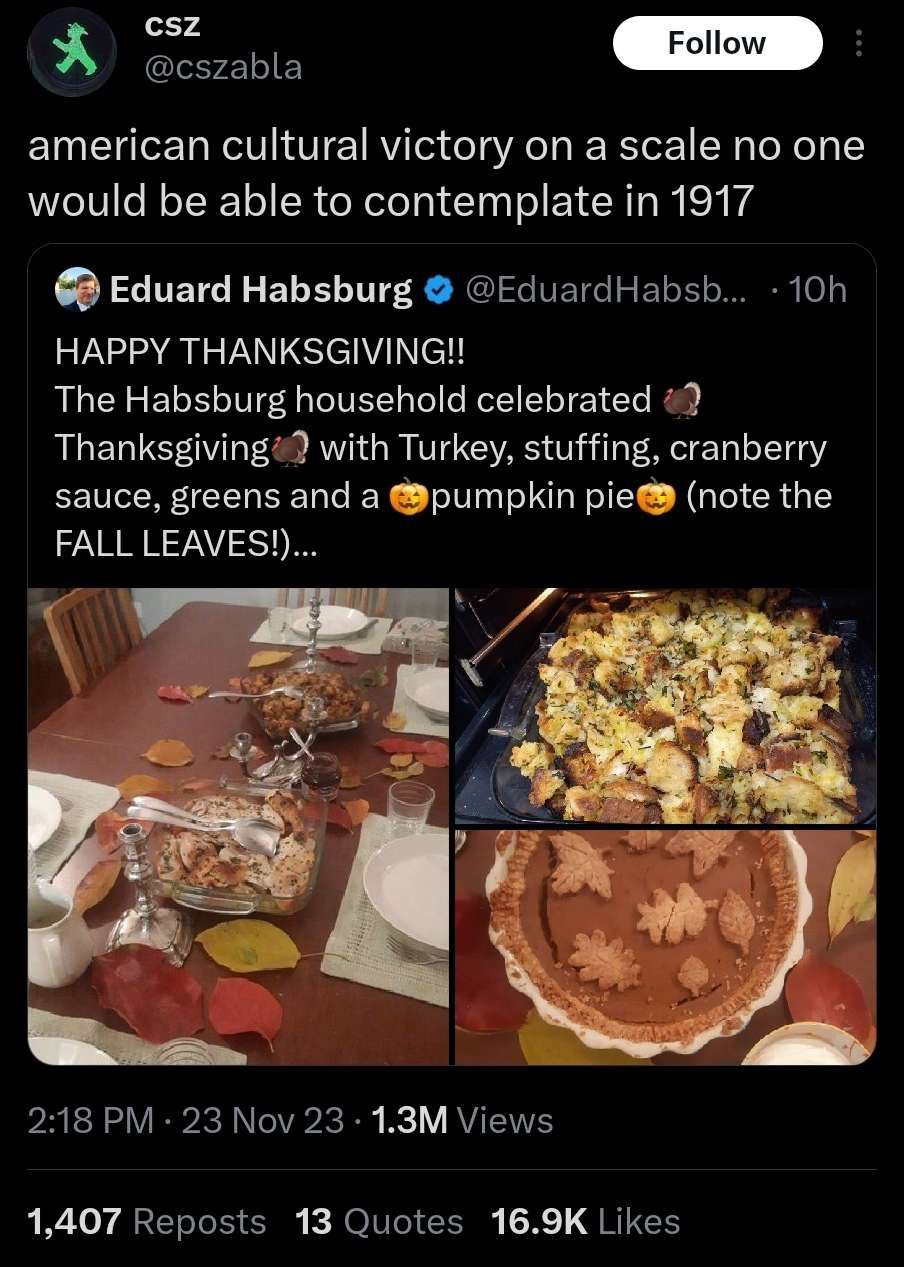The image size is (904, 1267).
Task: Show the 1,407 Reposts list
Action: tap(148, 1221)
